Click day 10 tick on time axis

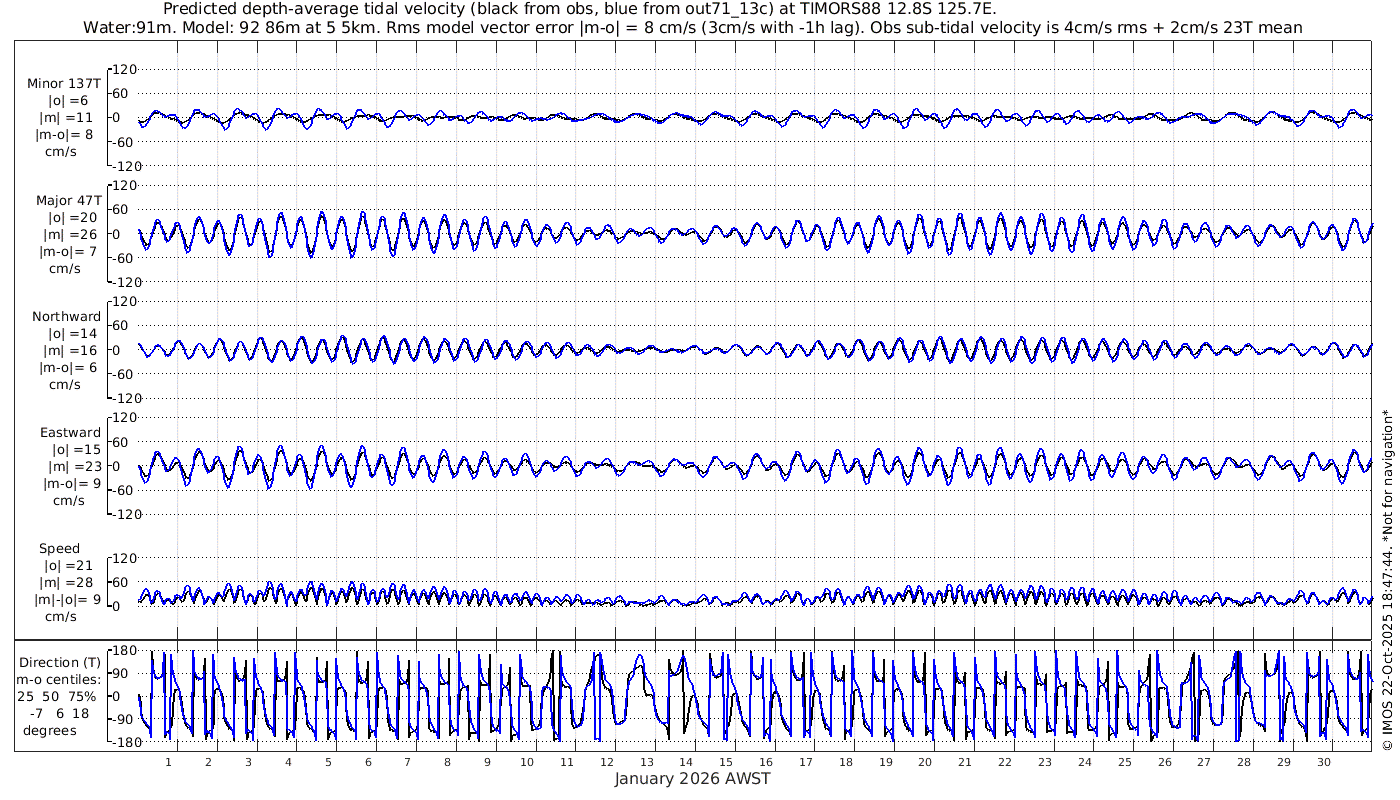[527, 761]
